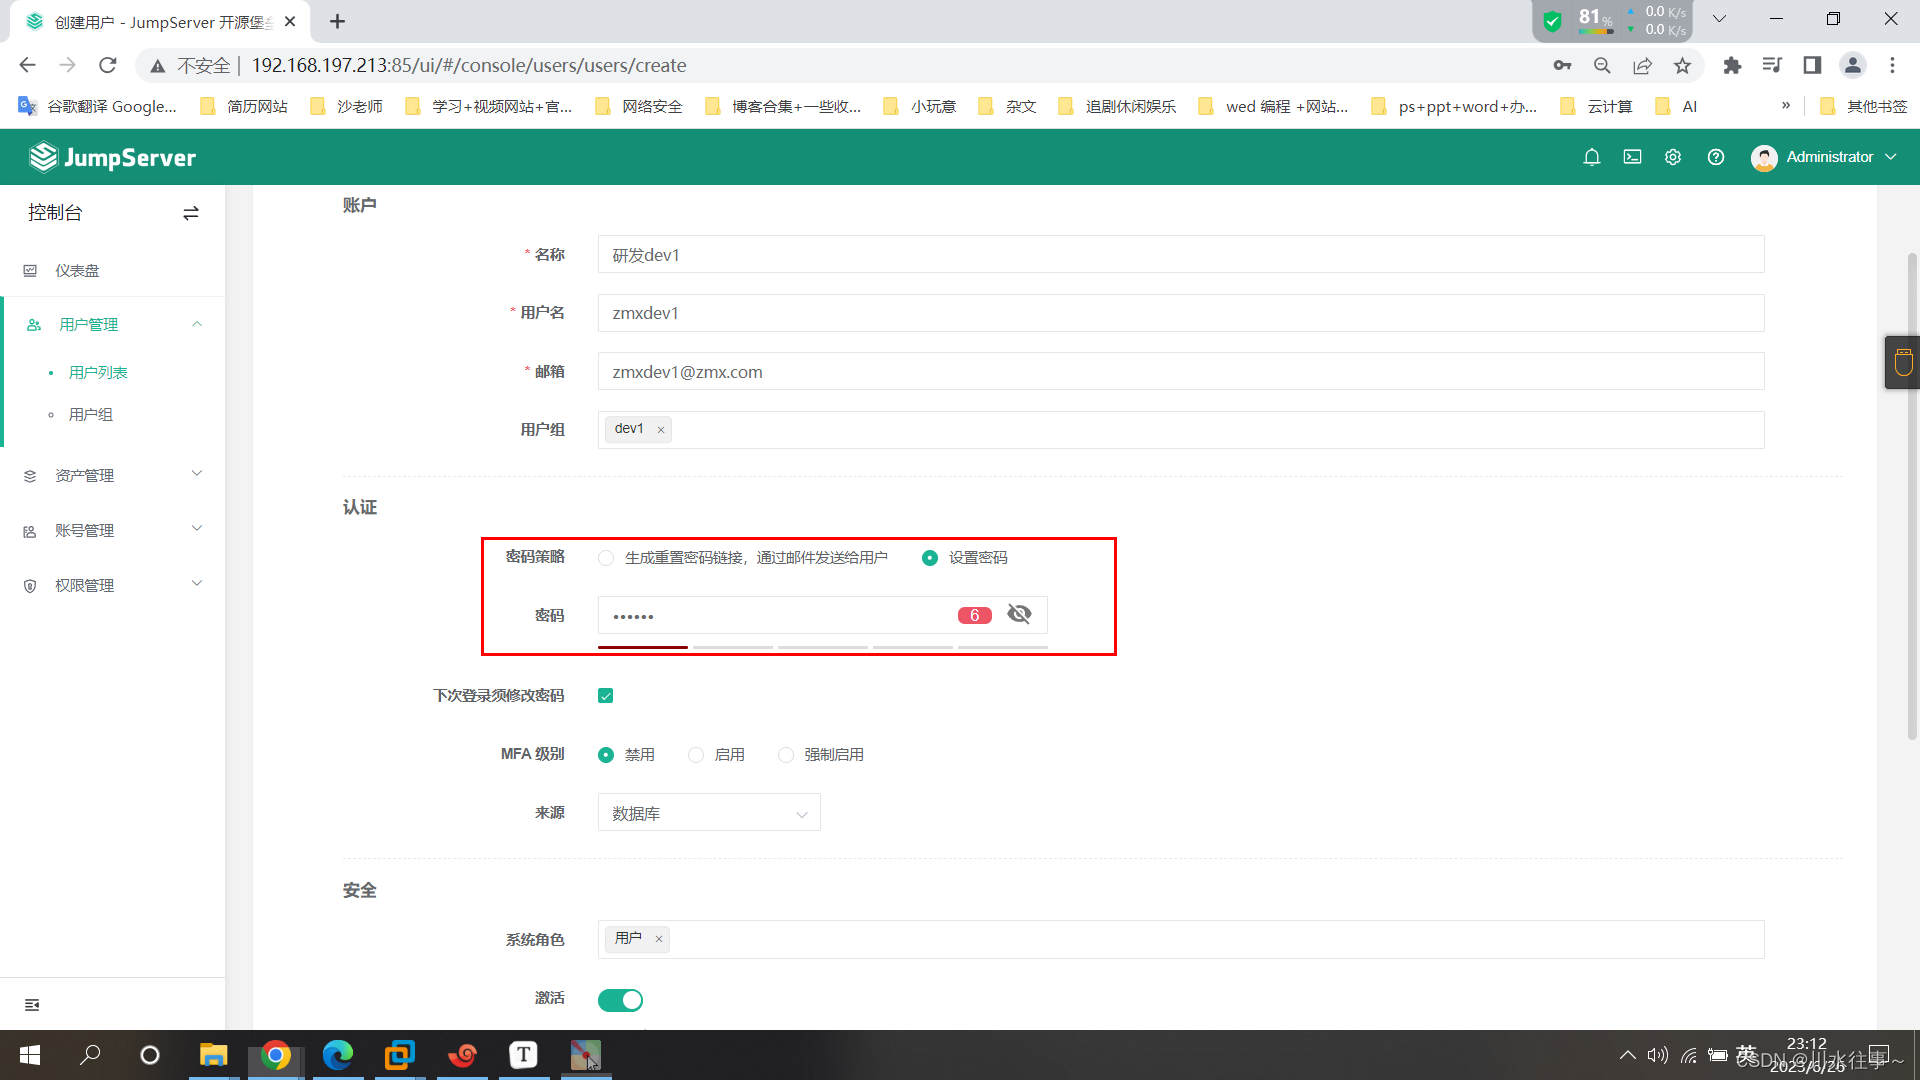
Task: Click the help question mark icon
Action: (1716, 157)
